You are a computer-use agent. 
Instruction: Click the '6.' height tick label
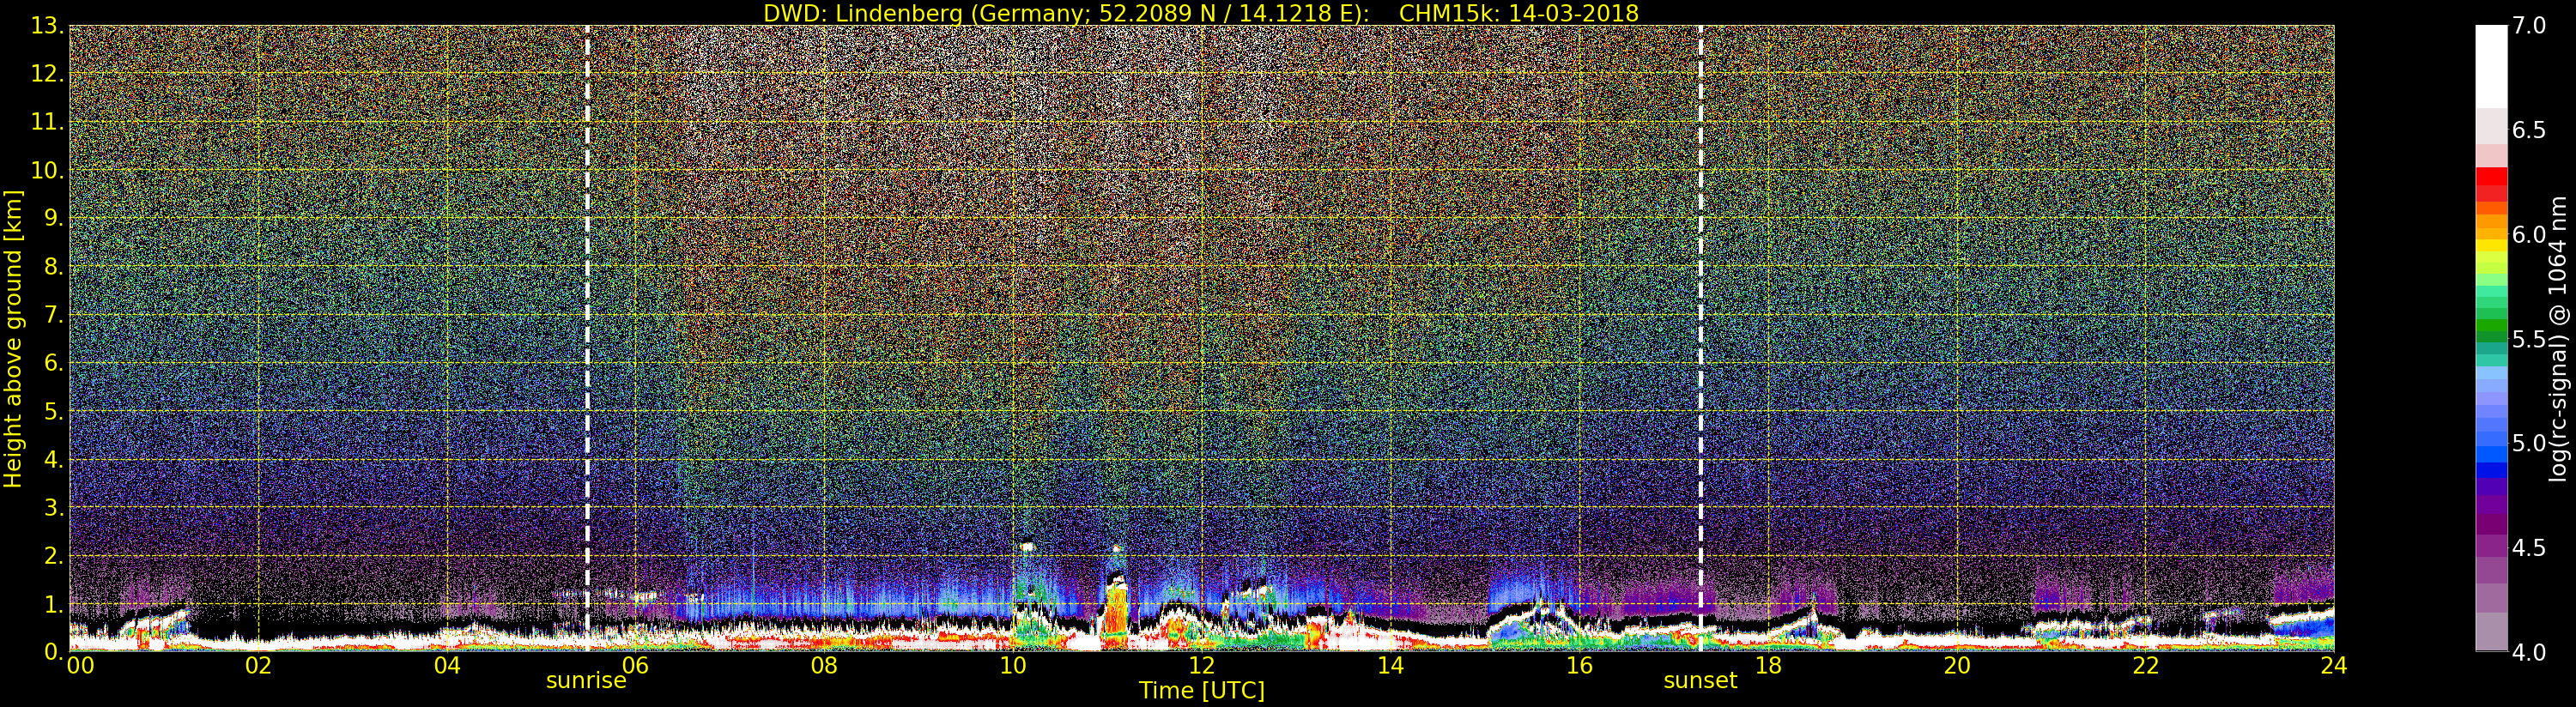[53, 363]
